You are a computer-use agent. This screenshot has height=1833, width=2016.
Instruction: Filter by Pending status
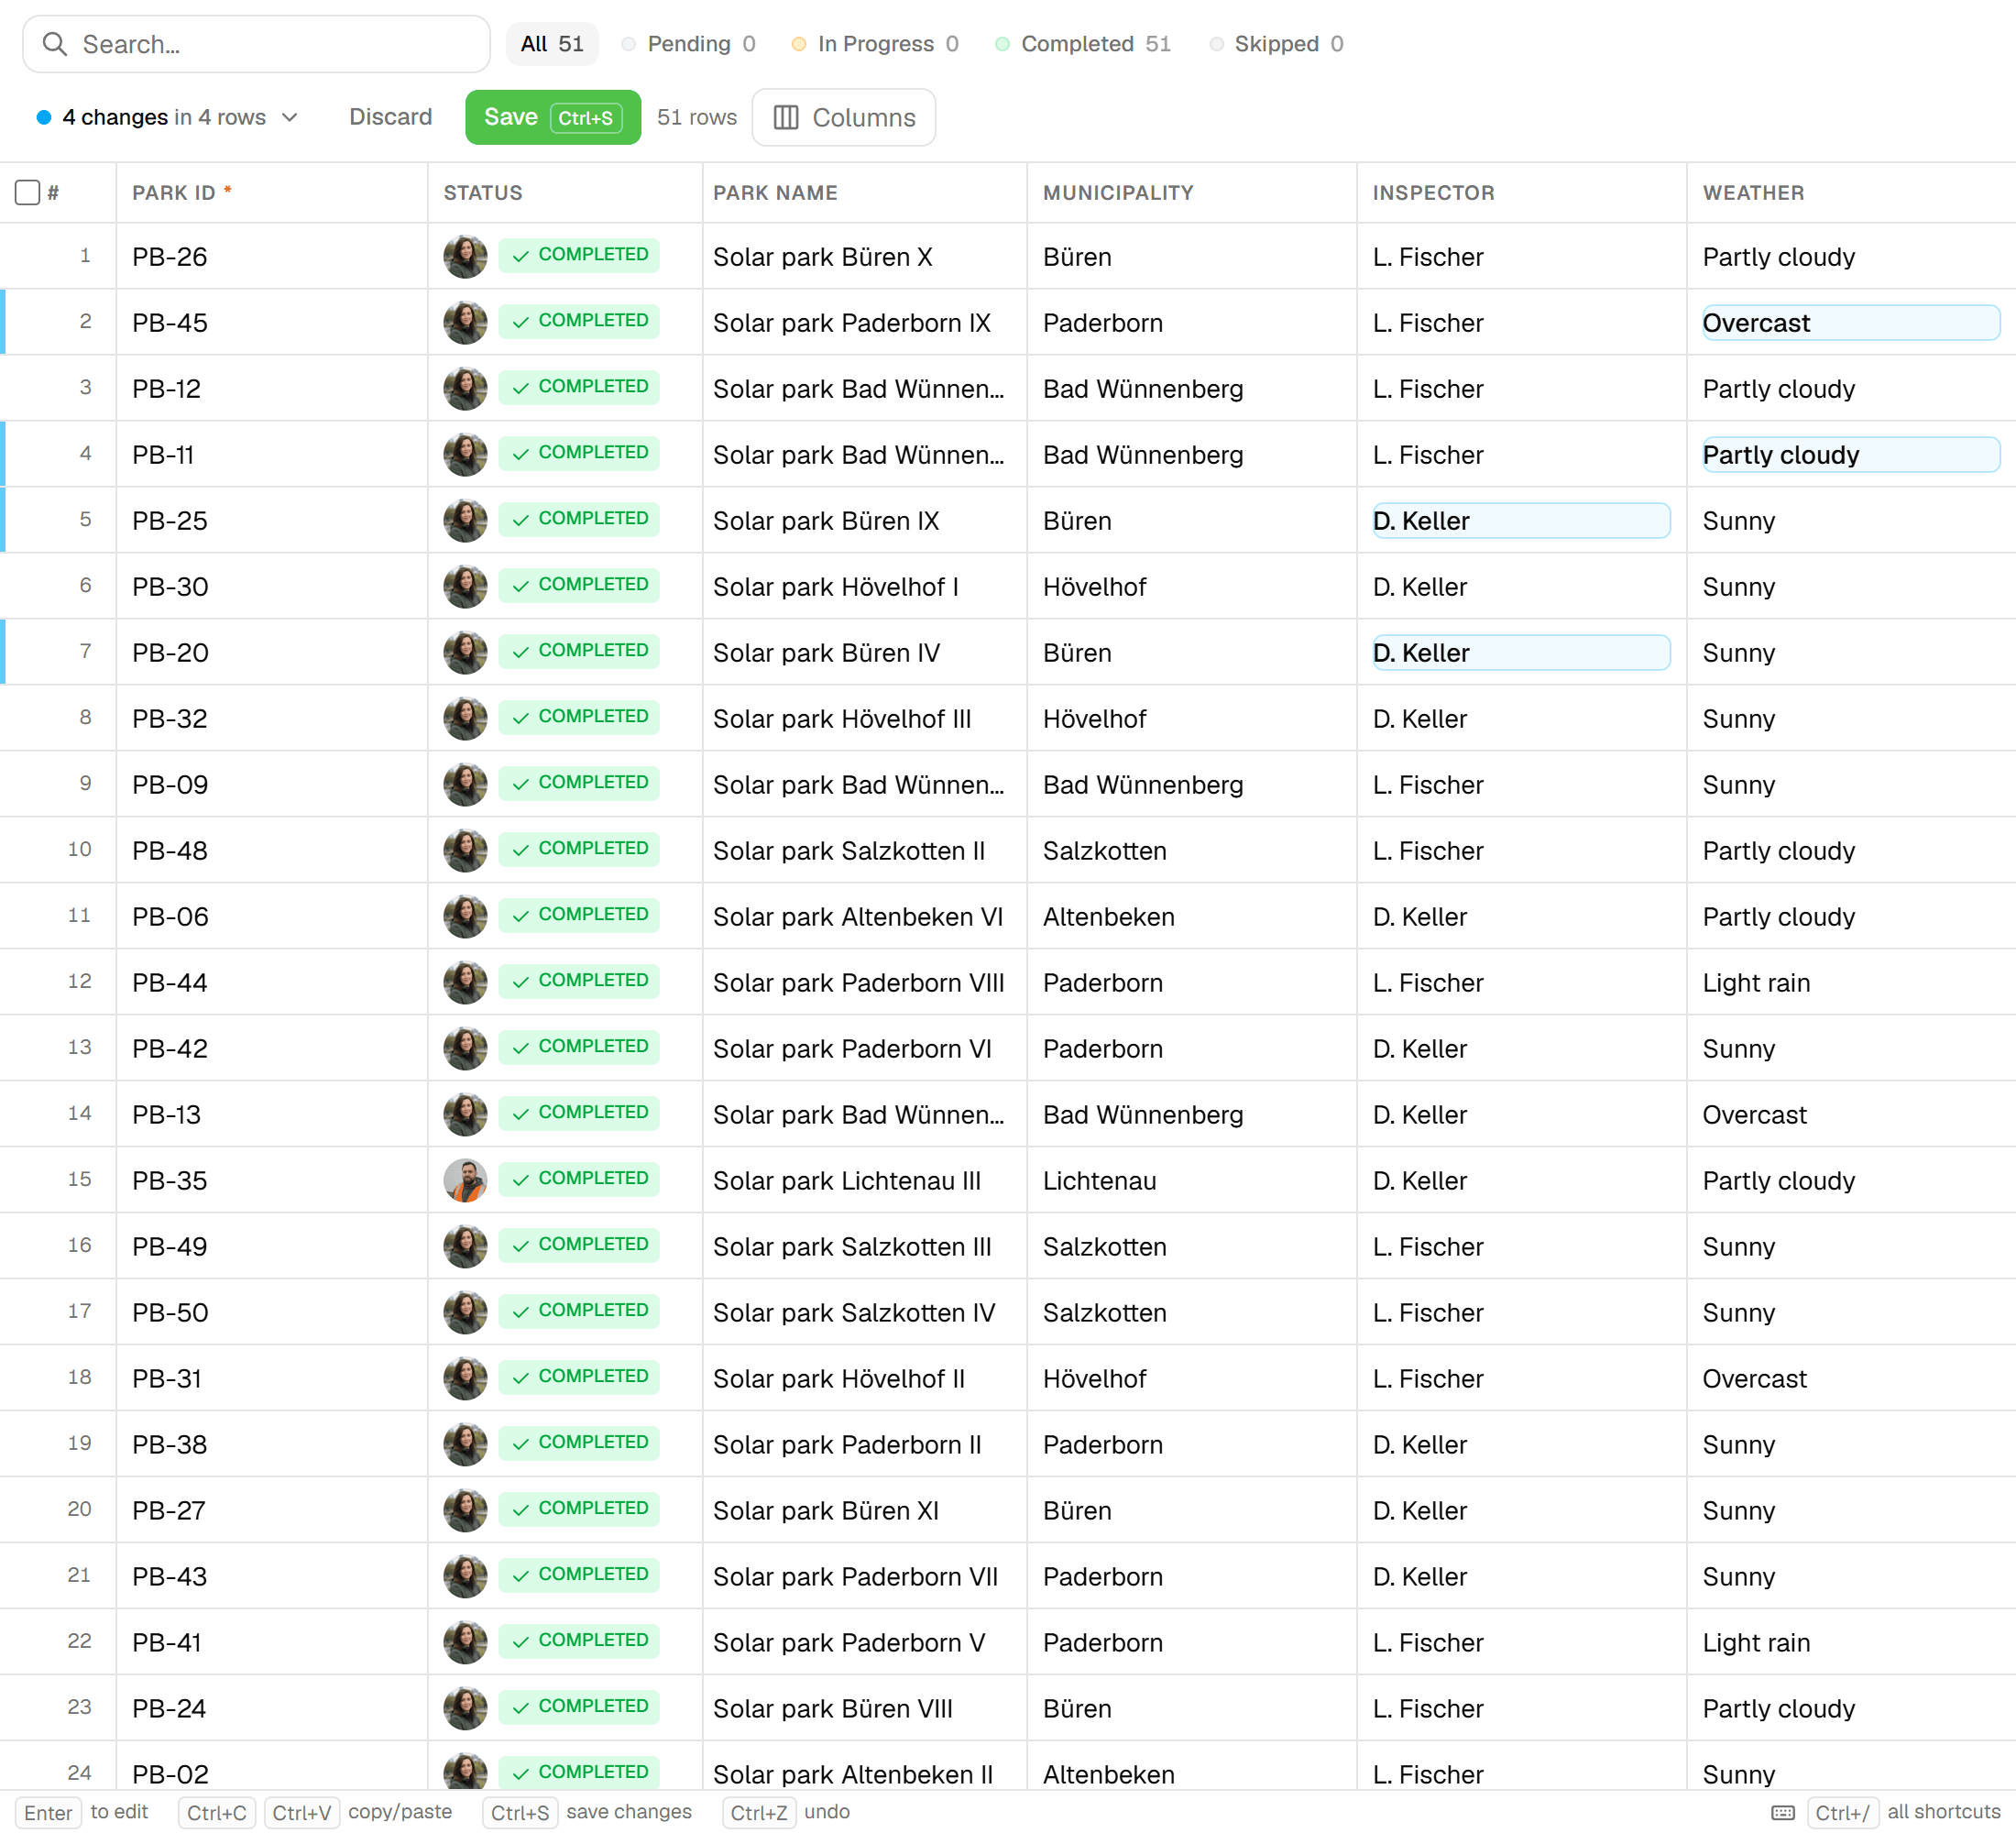[689, 44]
